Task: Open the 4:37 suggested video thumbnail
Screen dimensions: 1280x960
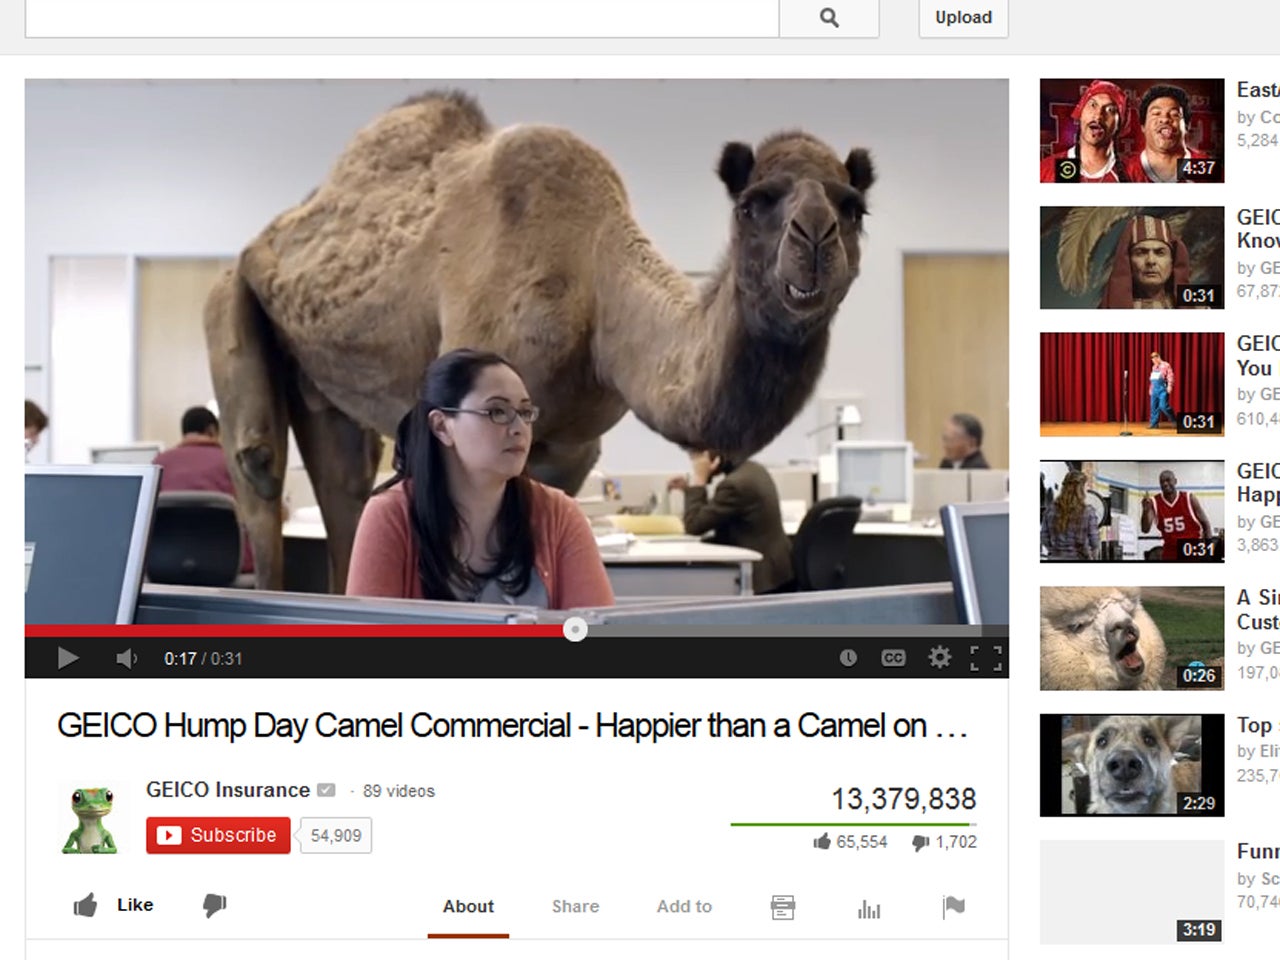Action: coord(1132,130)
